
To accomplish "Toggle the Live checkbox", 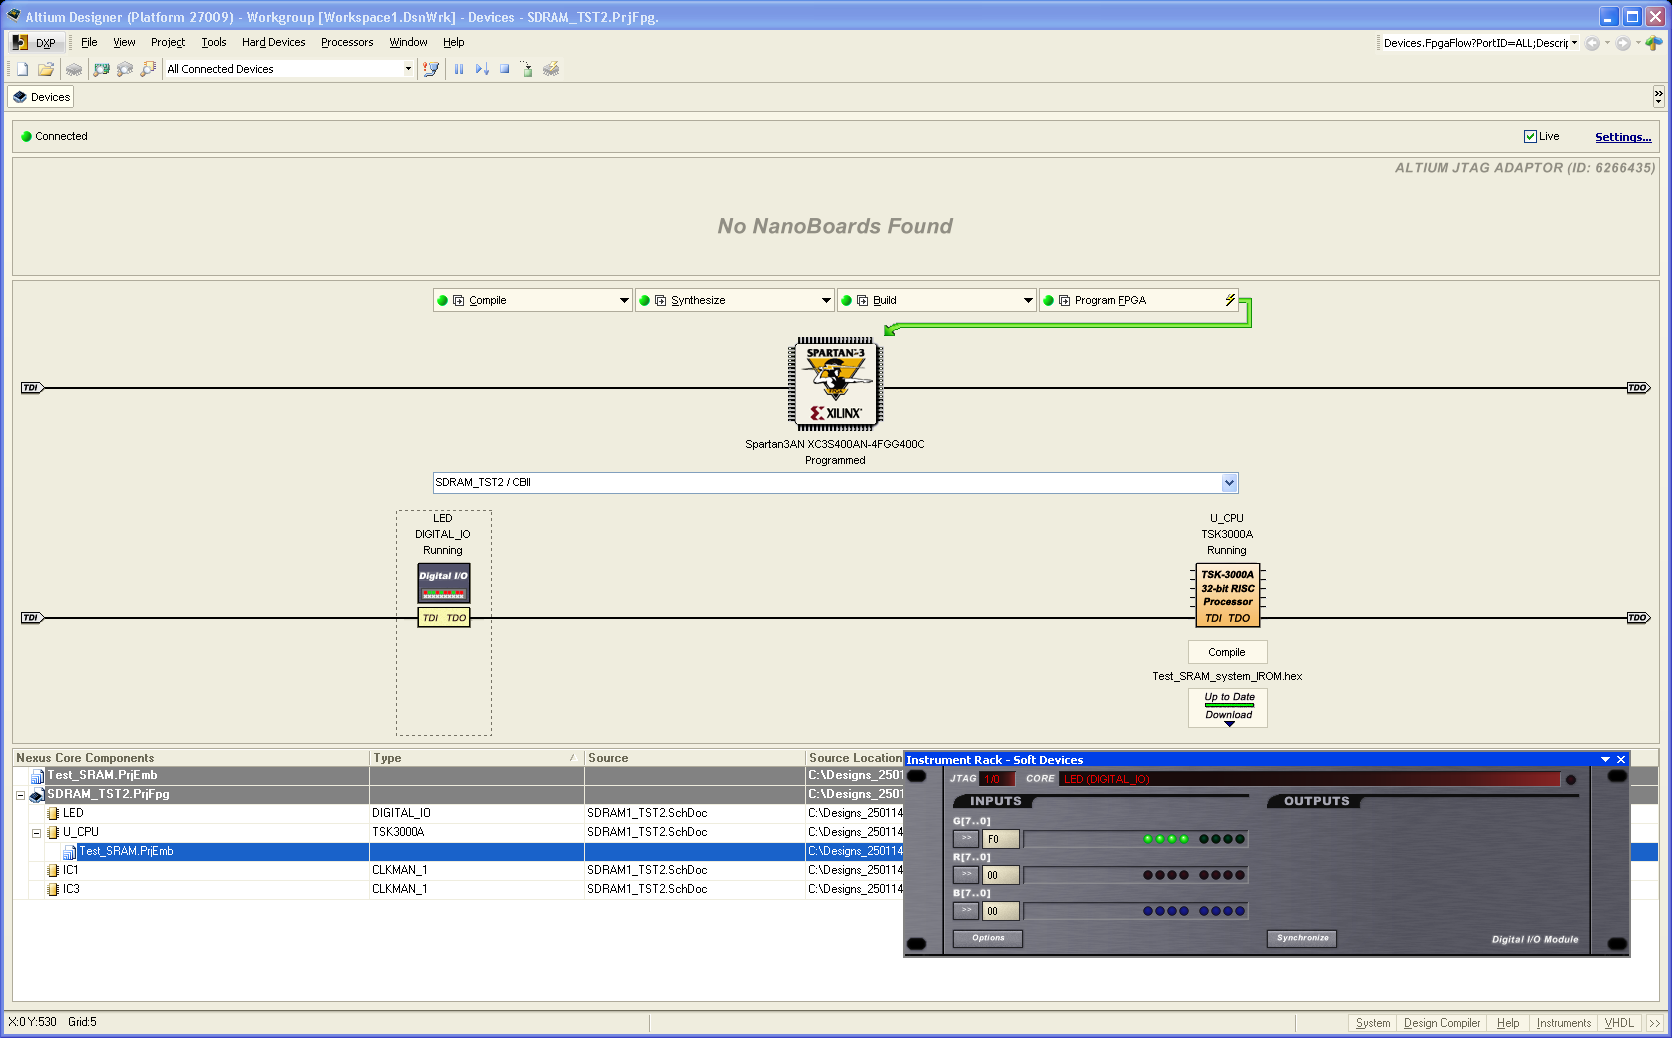I will (x=1530, y=136).
